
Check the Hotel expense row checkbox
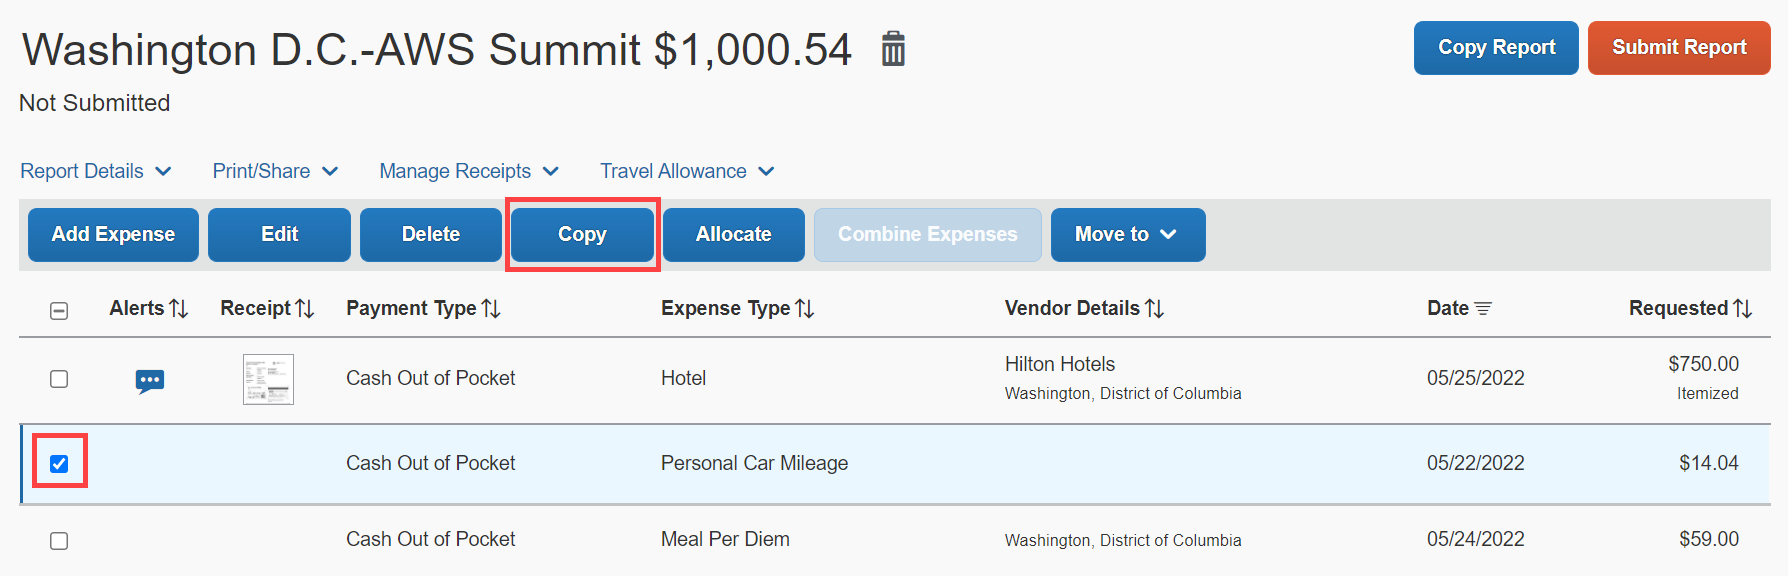click(59, 379)
